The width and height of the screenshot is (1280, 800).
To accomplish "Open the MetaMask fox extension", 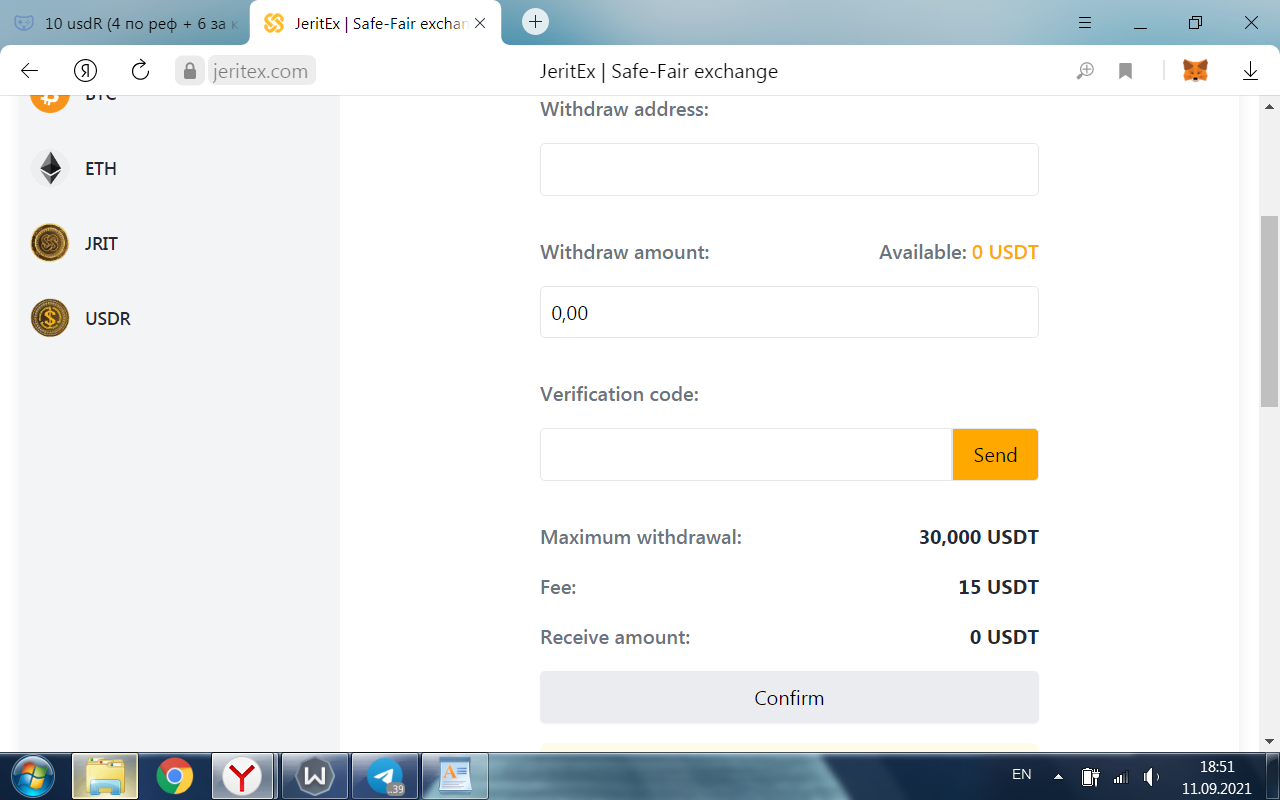I will click(x=1195, y=71).
